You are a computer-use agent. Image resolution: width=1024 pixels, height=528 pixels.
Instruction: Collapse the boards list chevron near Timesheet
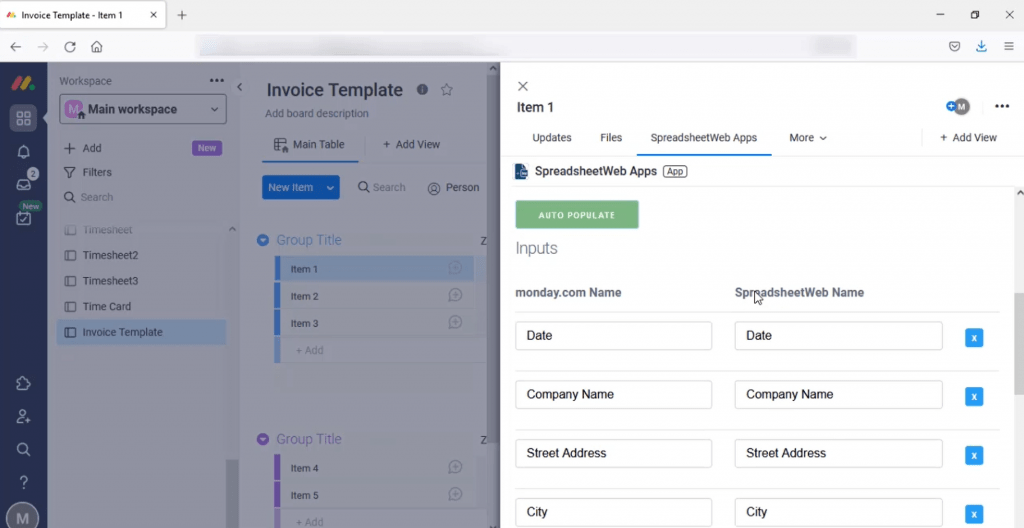pos(232,229)
